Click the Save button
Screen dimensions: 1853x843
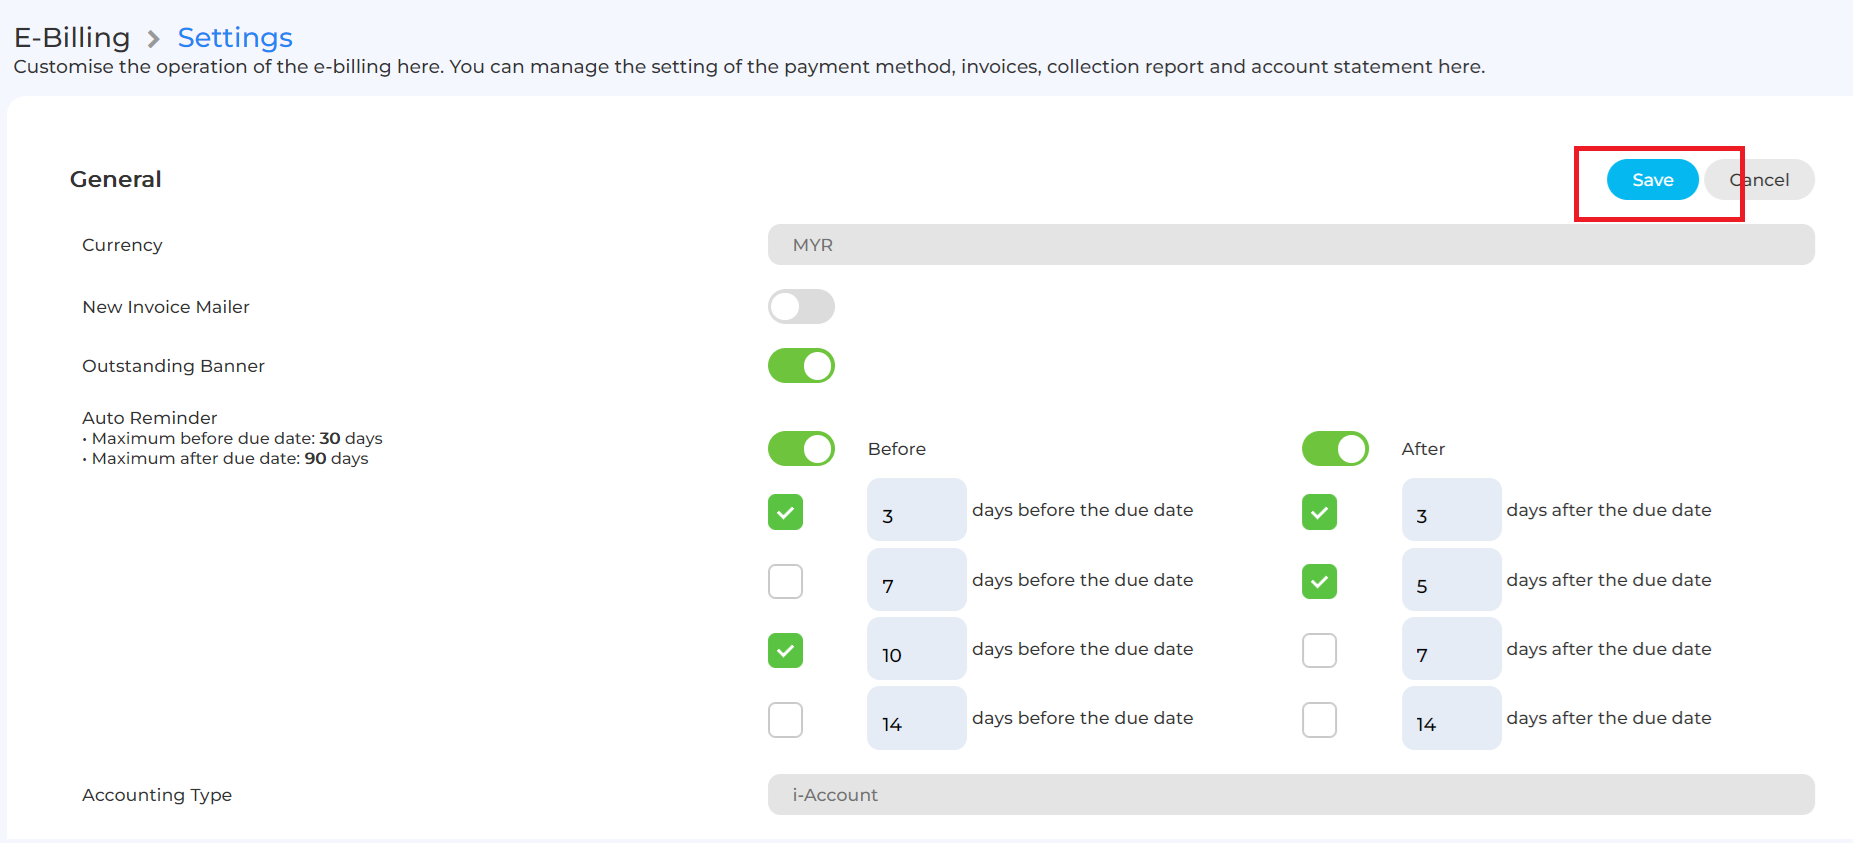point(1651,180)
